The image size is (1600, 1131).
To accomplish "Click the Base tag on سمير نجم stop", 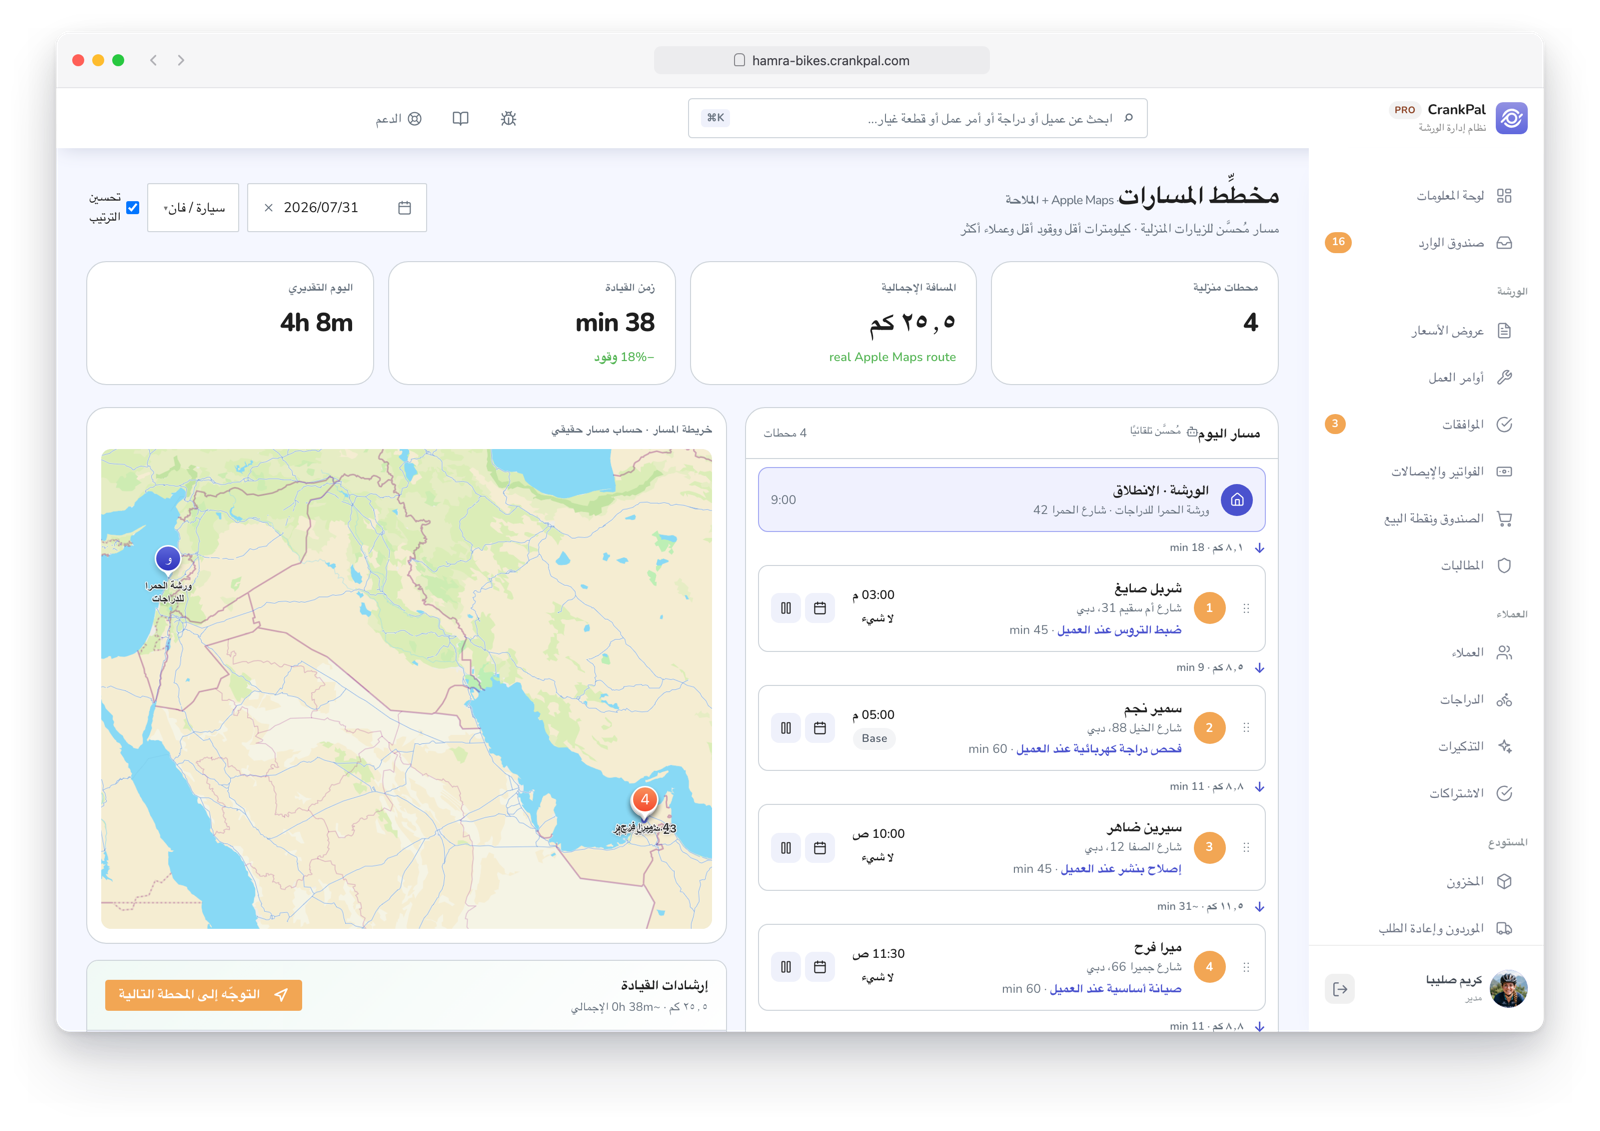I will click(x=874, y=739).
